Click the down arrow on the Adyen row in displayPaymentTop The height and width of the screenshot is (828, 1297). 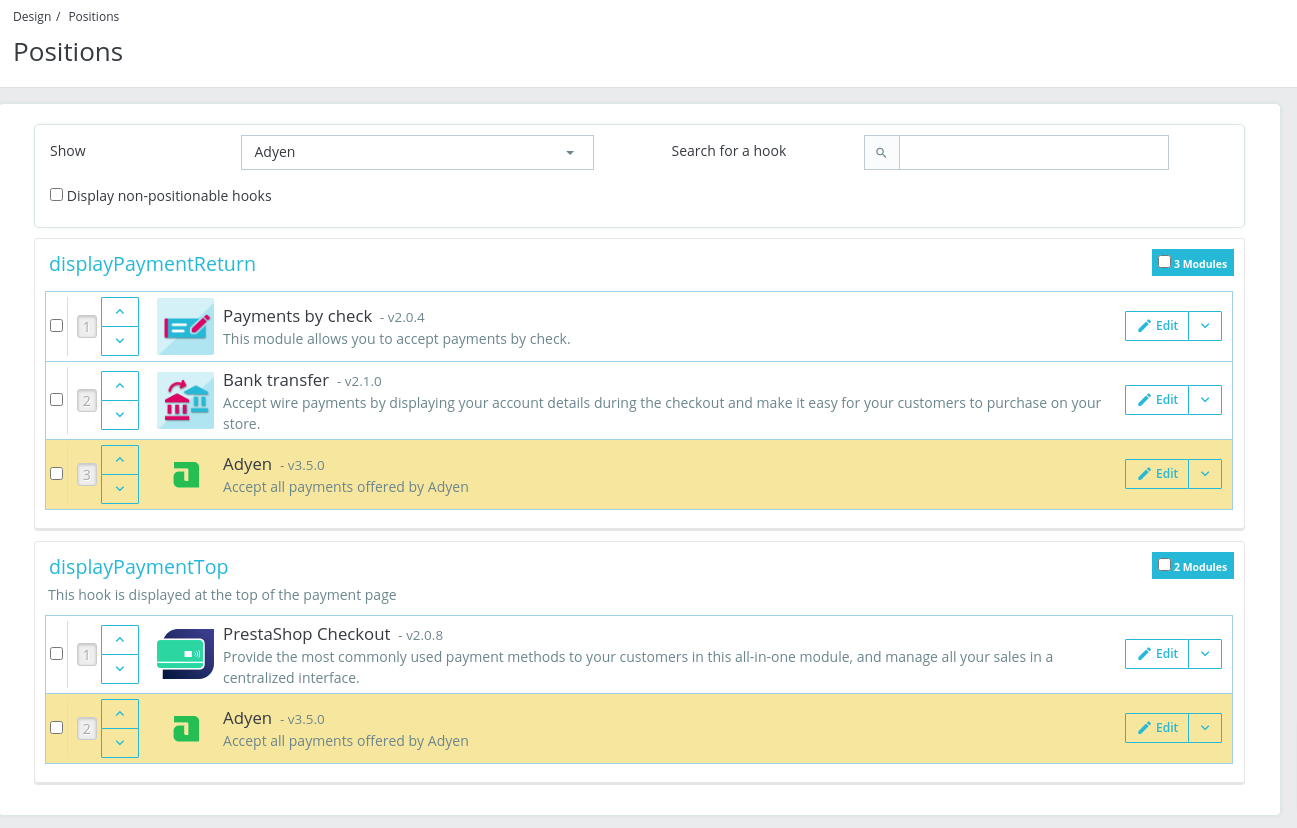point(119,742)
